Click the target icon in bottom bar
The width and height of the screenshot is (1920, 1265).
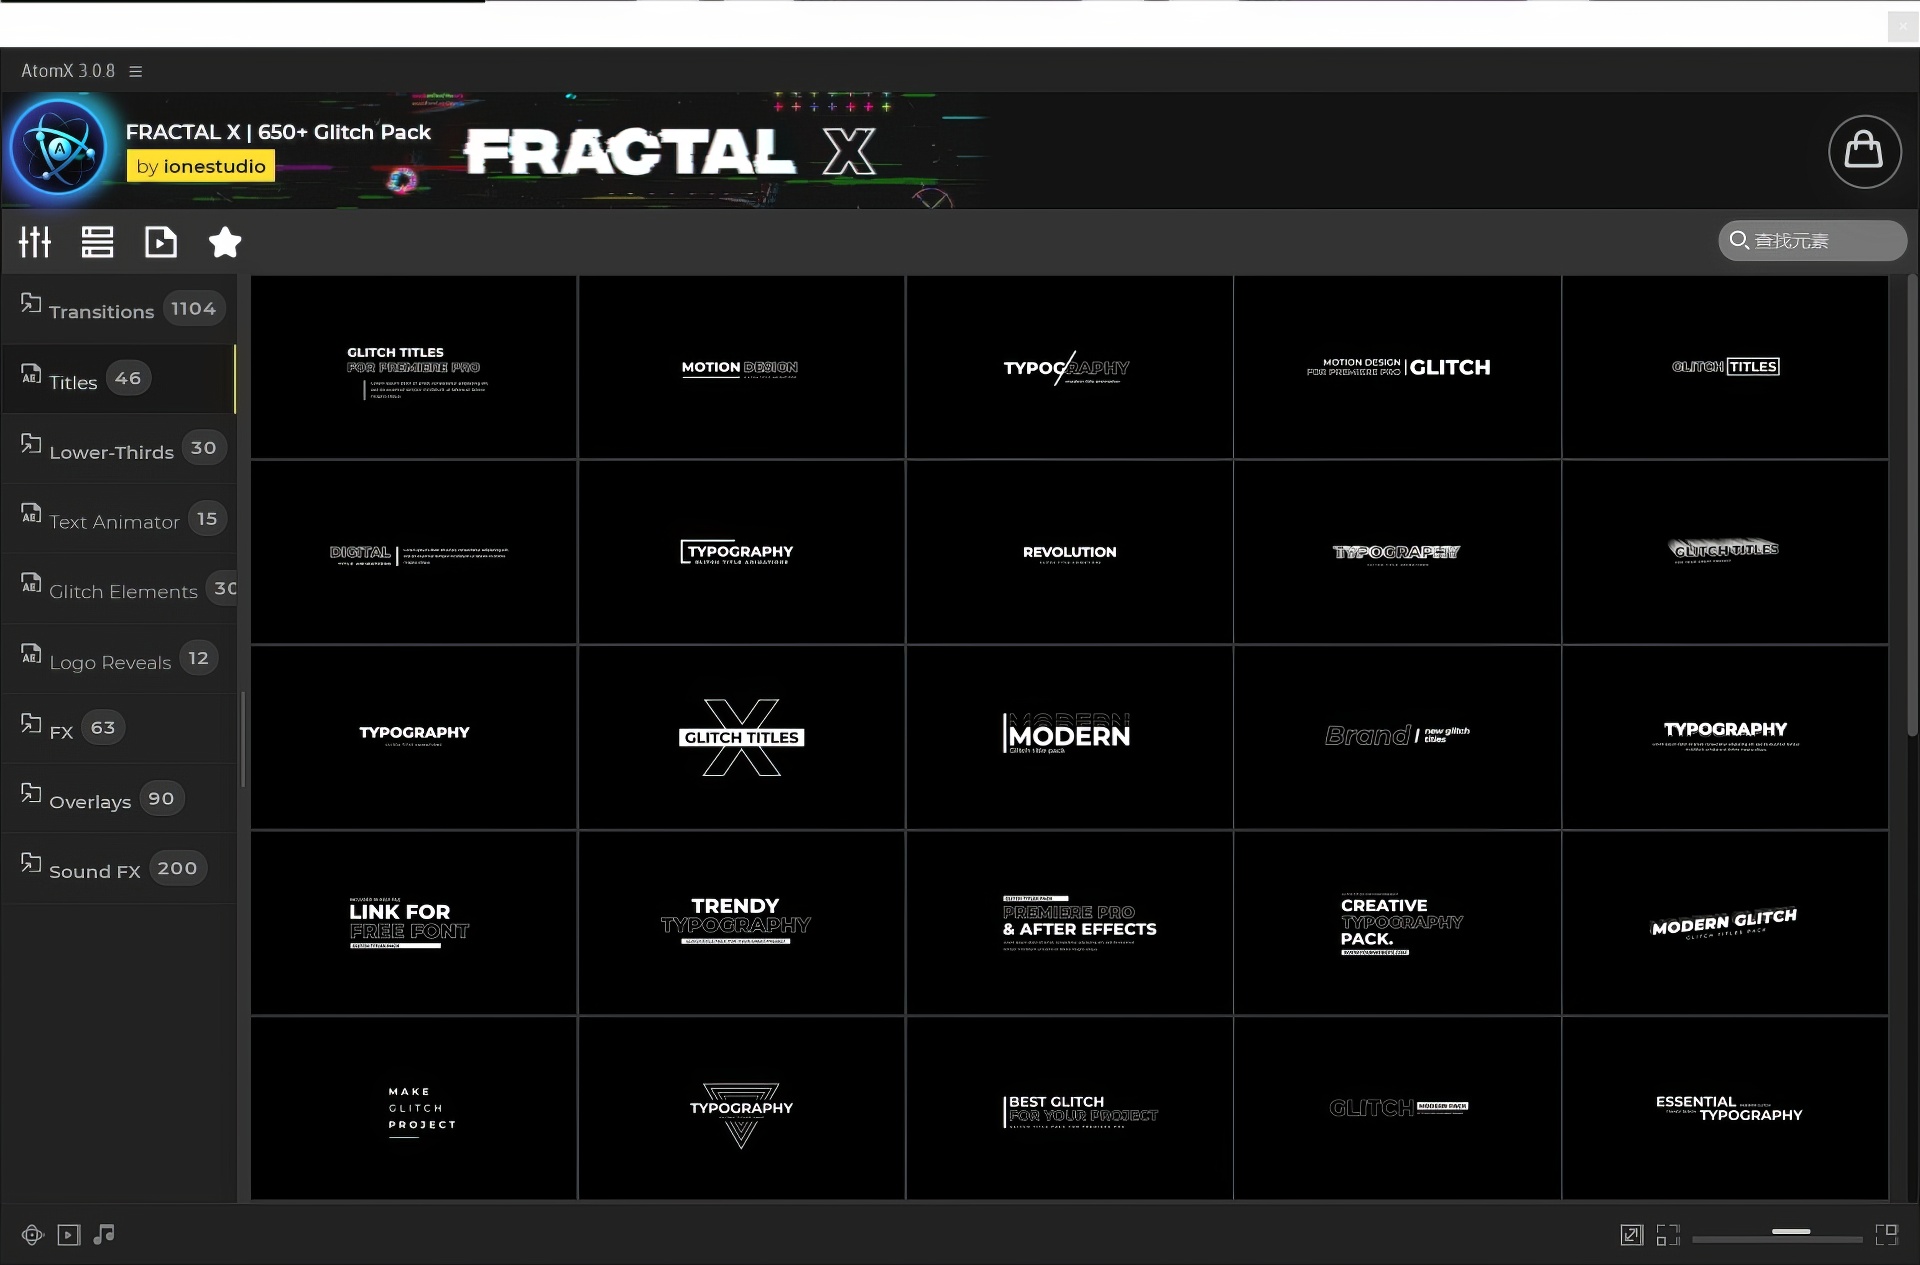click(x=32, y=1235)
